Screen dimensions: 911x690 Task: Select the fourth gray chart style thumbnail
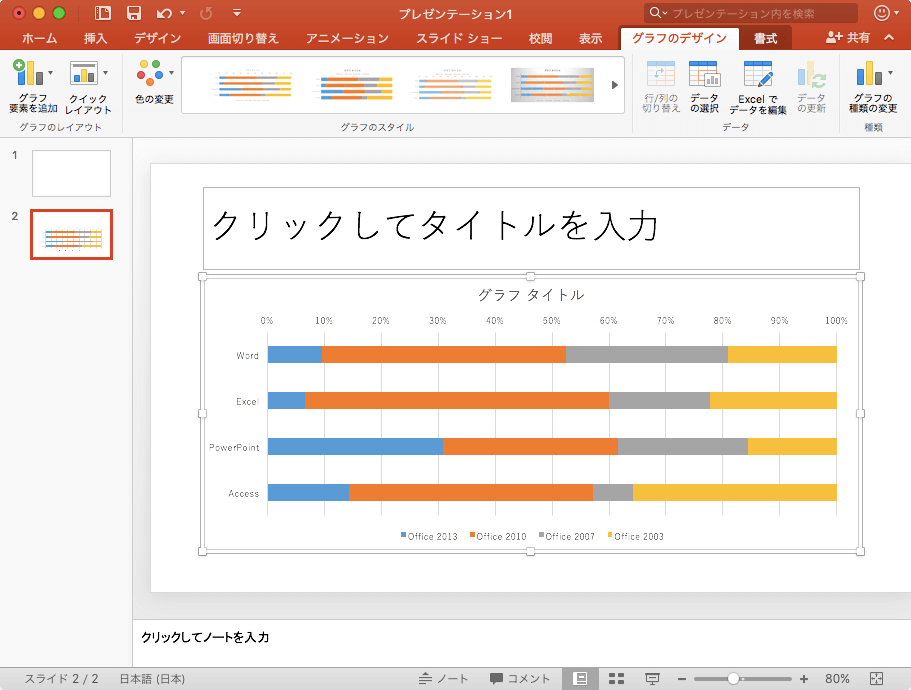pos(553,85)
